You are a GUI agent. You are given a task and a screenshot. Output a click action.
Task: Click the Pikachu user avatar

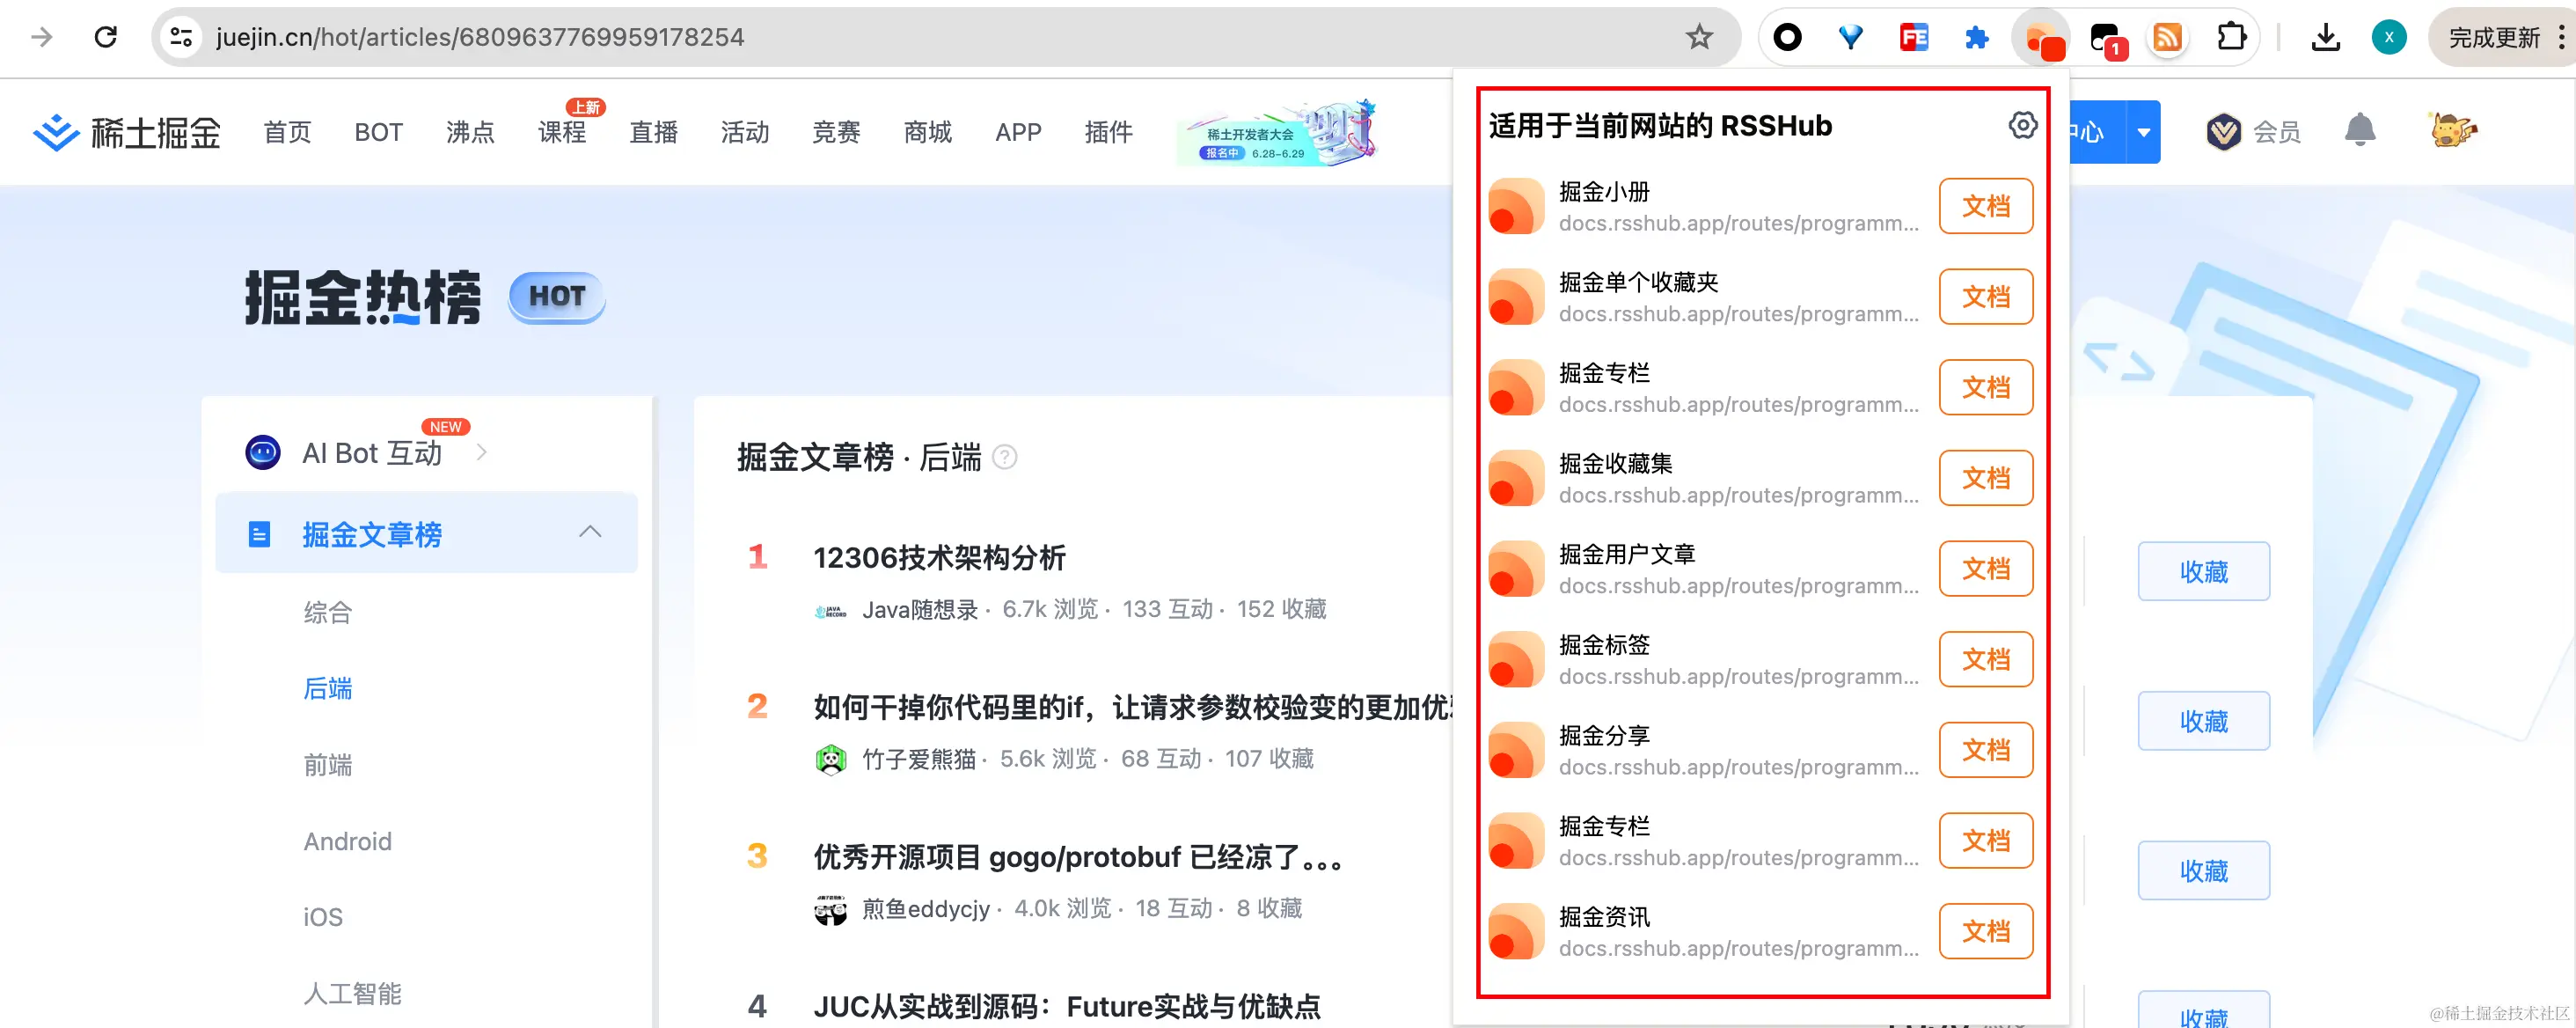pyautogui.click(x=2452, y=130)
